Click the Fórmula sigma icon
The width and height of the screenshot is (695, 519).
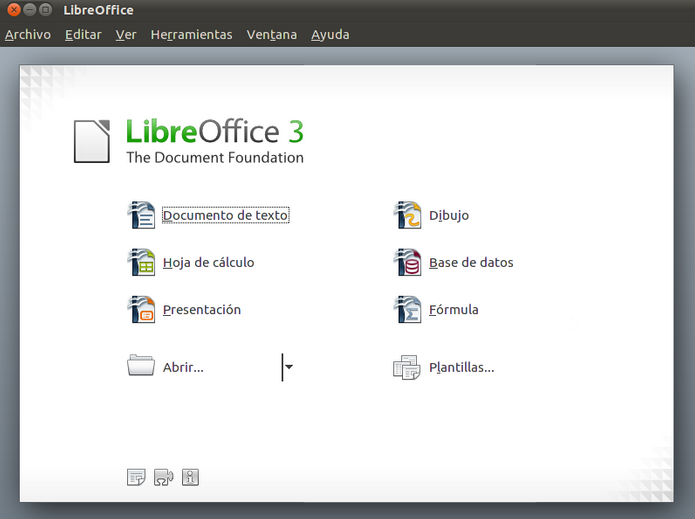point(407,310)
